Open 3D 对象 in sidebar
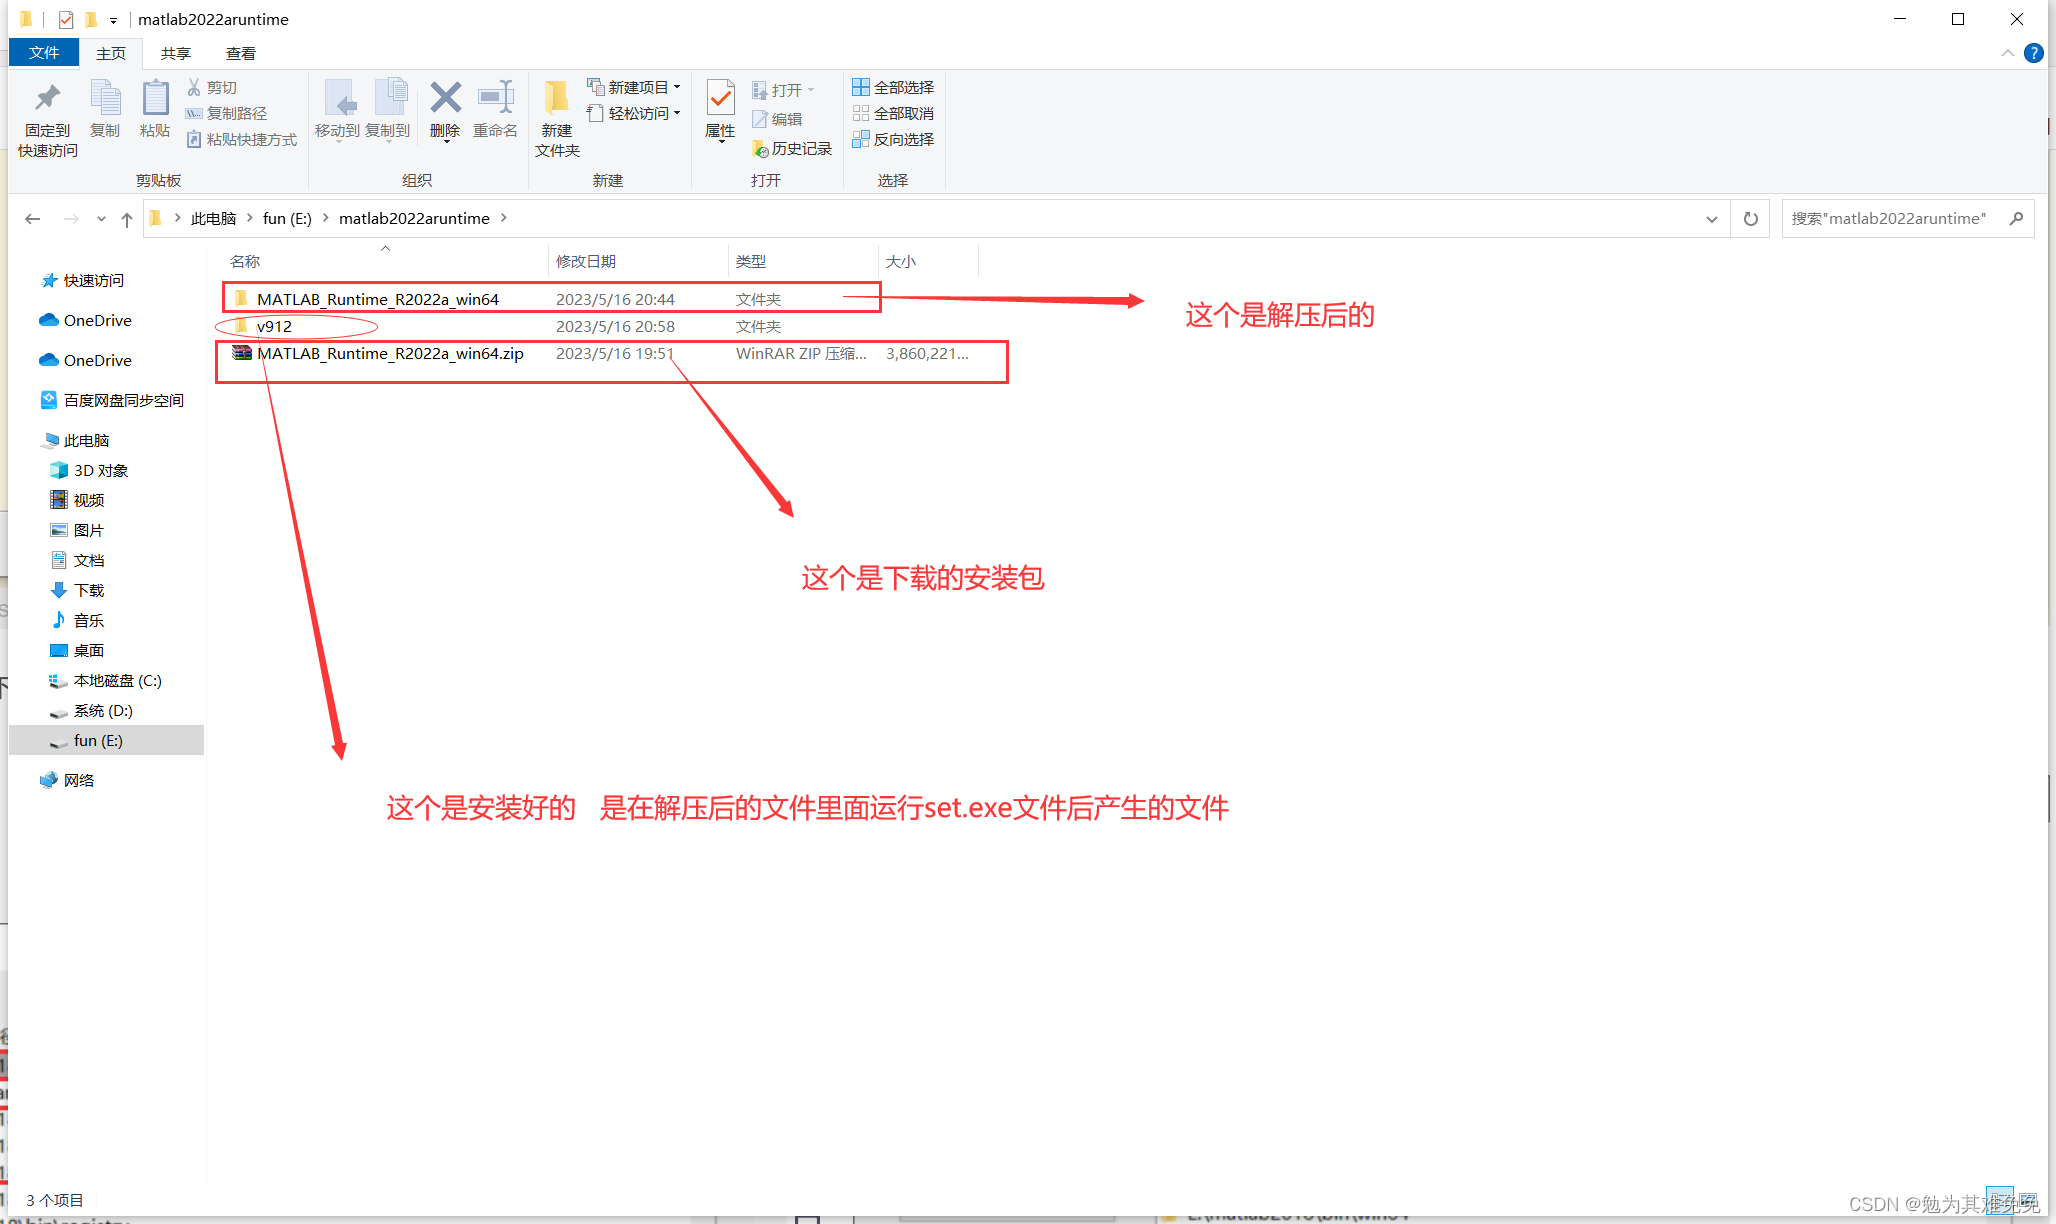 pyautogui.click(x=100, y=471)
